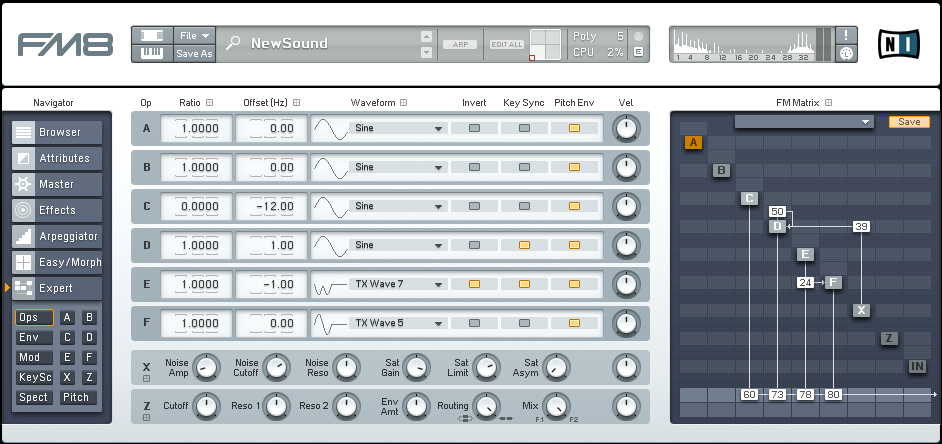Viewport: 942px width, 444px height.
Task: Click the NI logo
Action: coord(899,44)
